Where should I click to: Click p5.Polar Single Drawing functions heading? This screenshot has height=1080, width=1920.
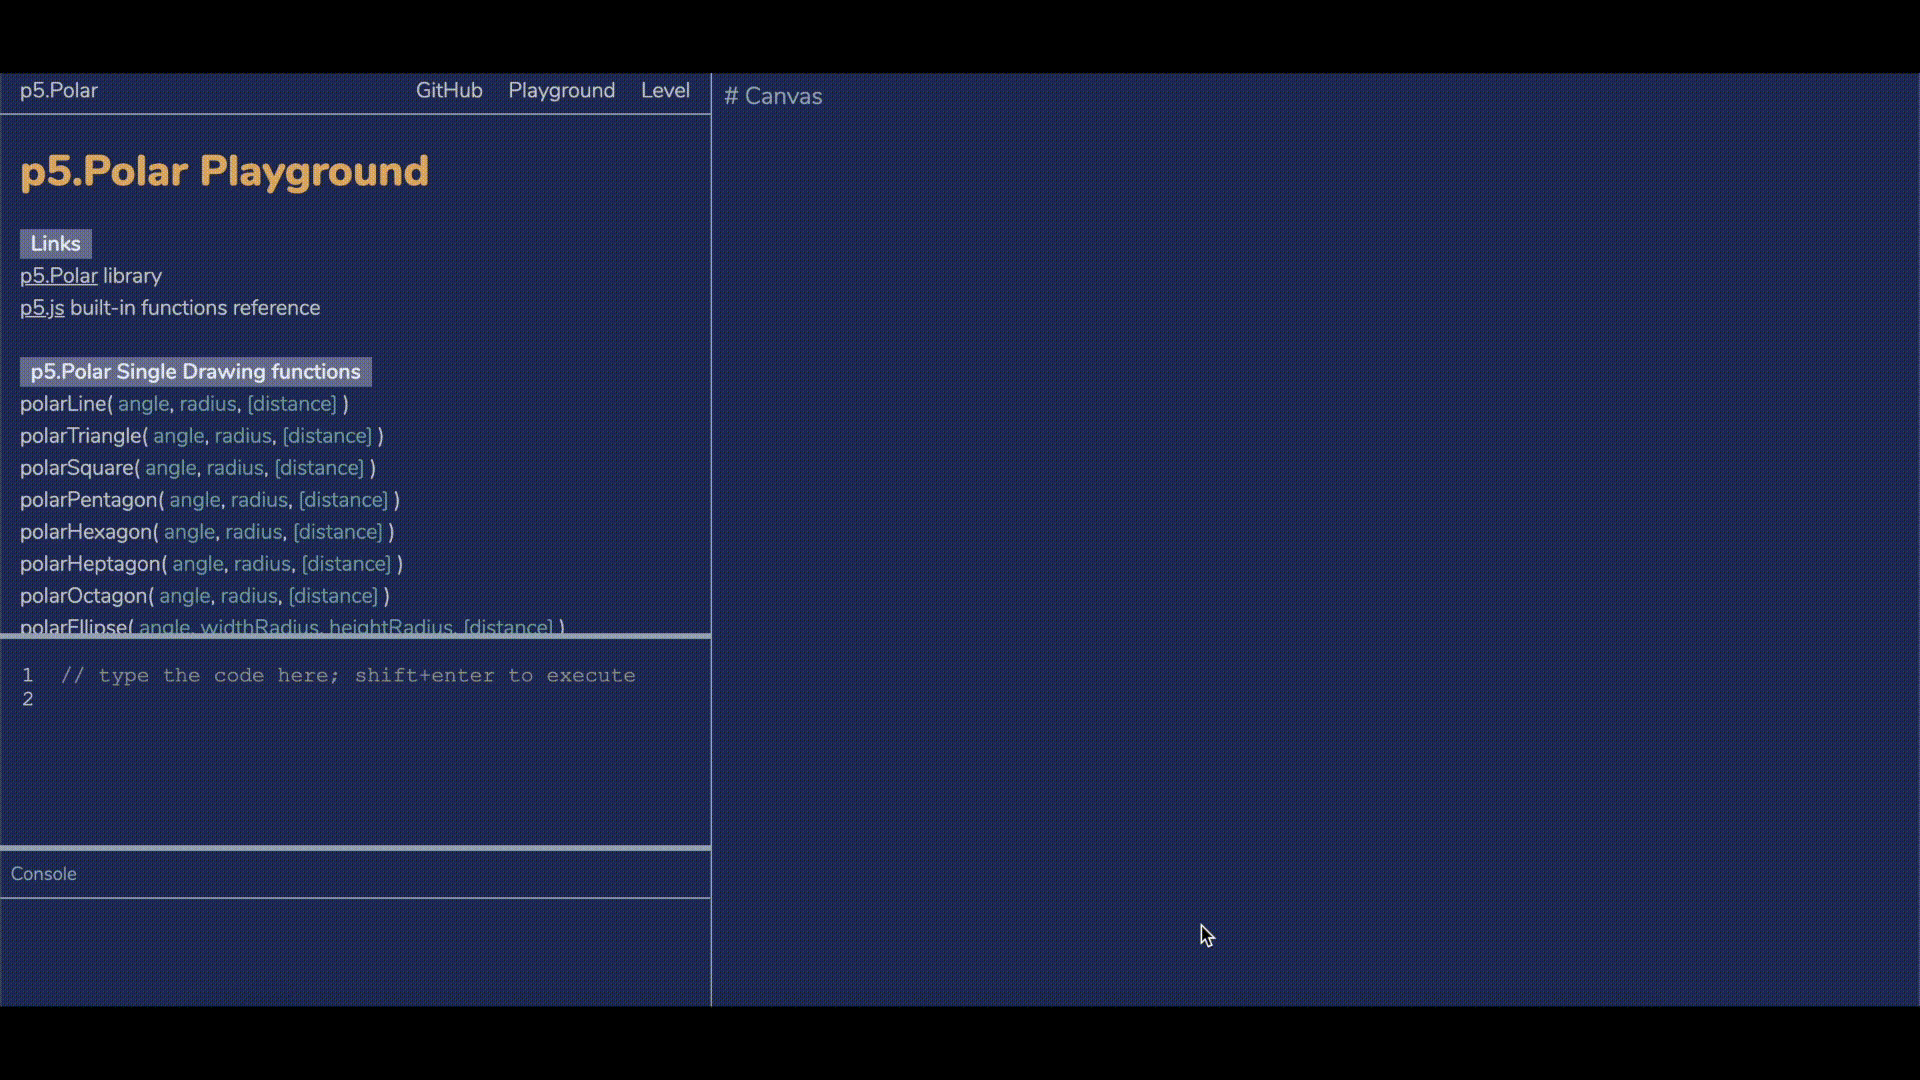click(x=196, y=372)
